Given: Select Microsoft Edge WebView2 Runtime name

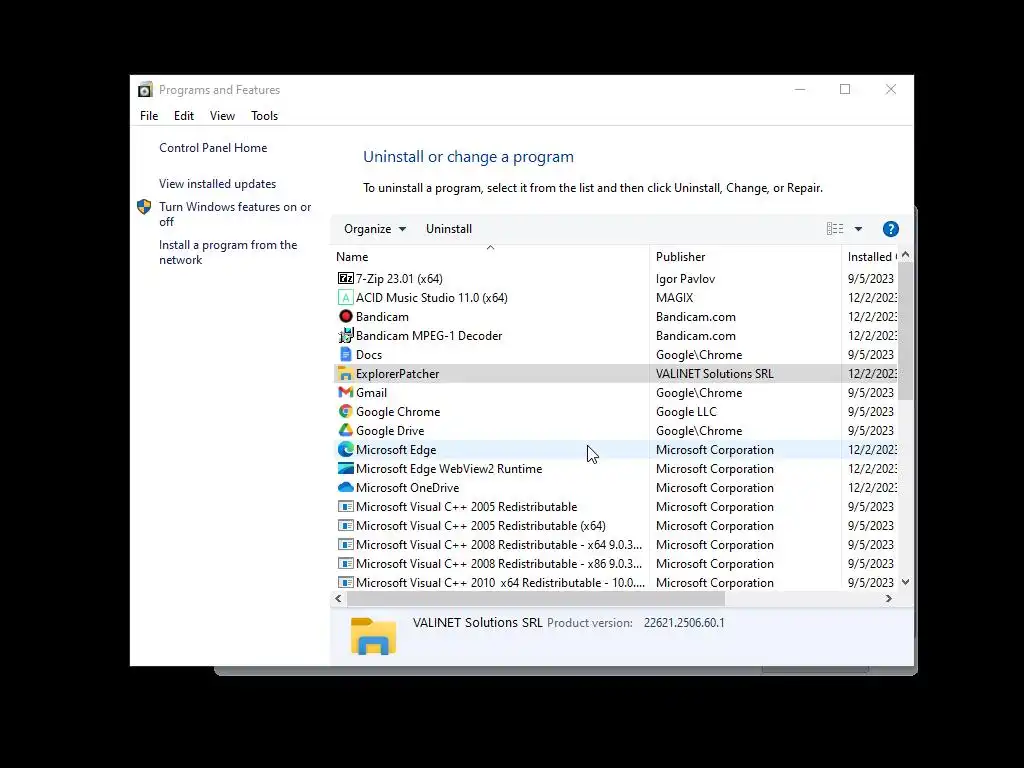Looking at the screenshot, I should pyautogui.click(x=449, y=468).
